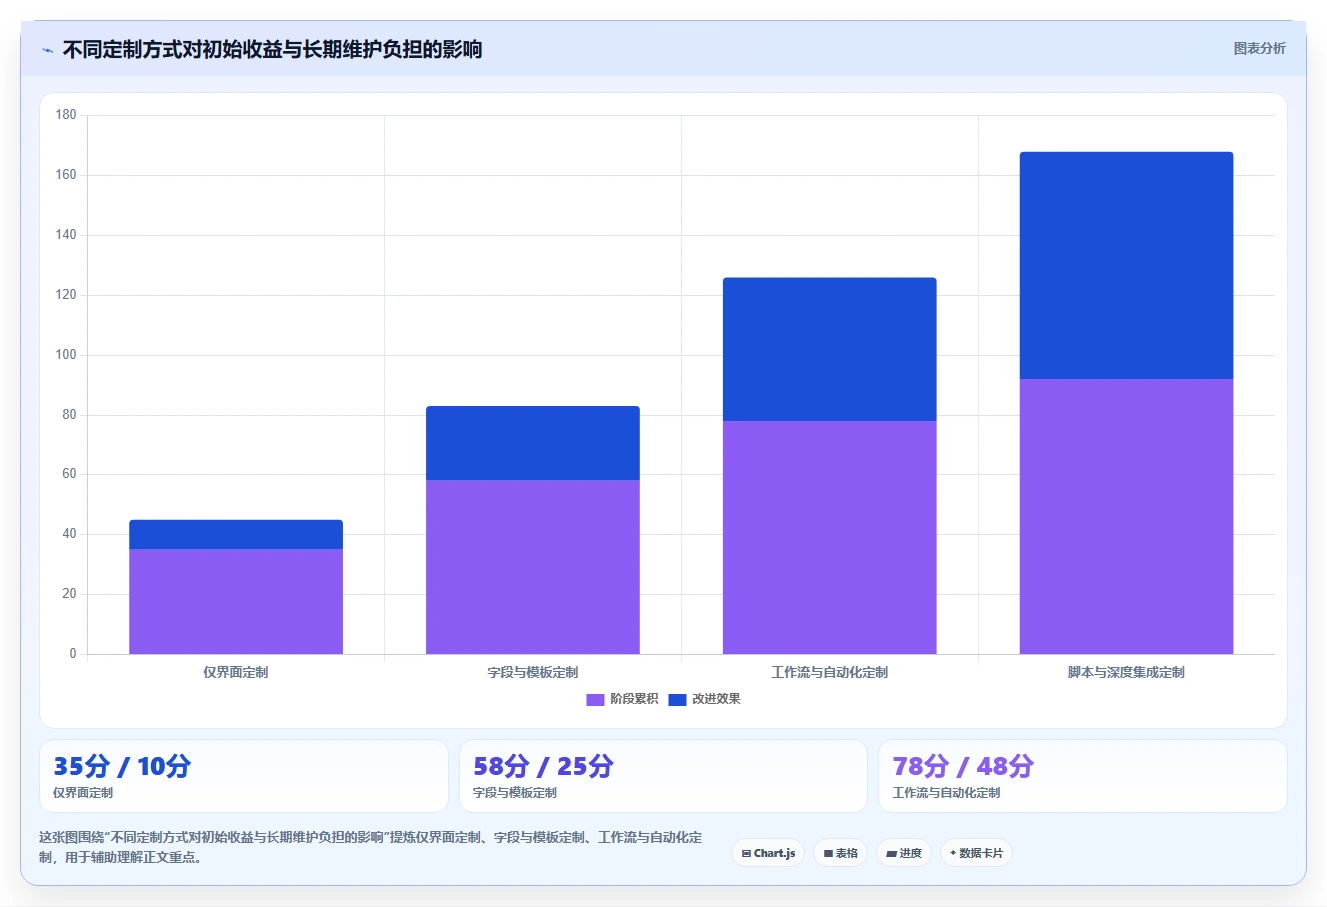
Task: Select the 数据卡片 tag chip
Action: (976, 853)
